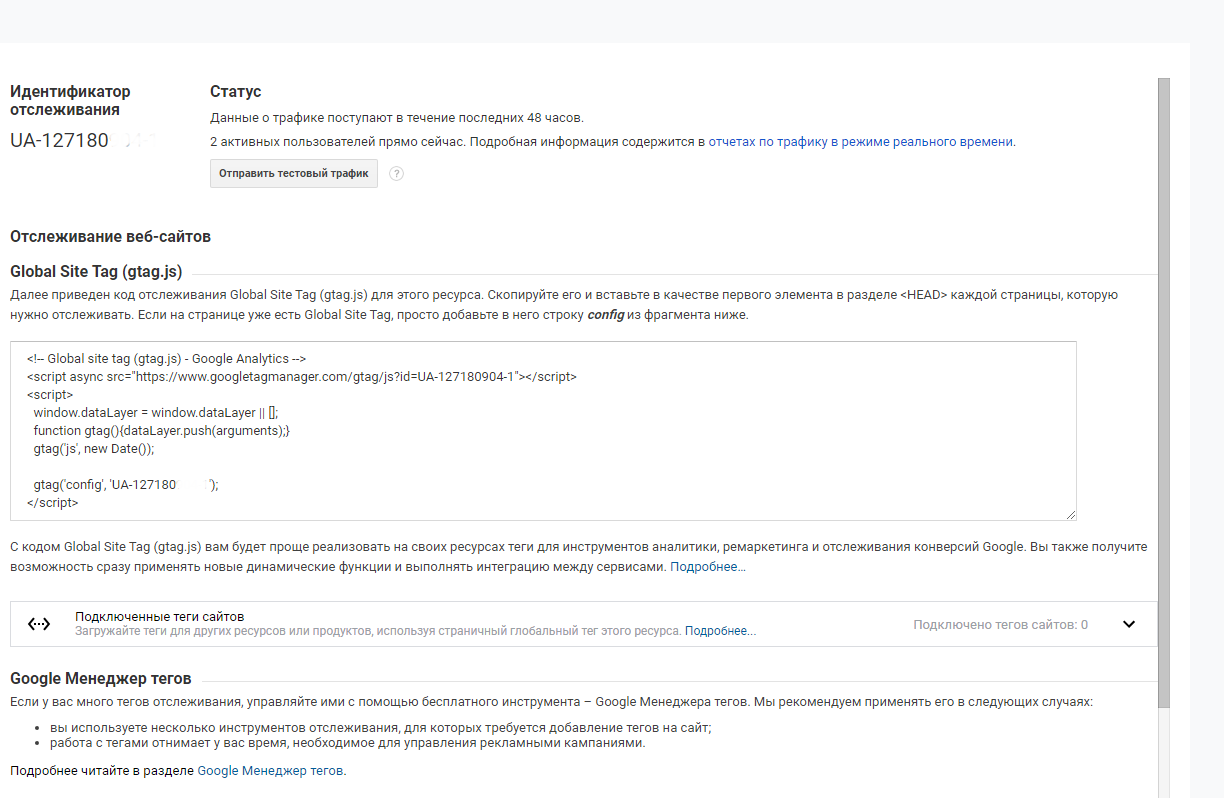The image size is (1224, 798).
Task: Expand connected site tags with chevron arrow
Action: point(1129,624)
